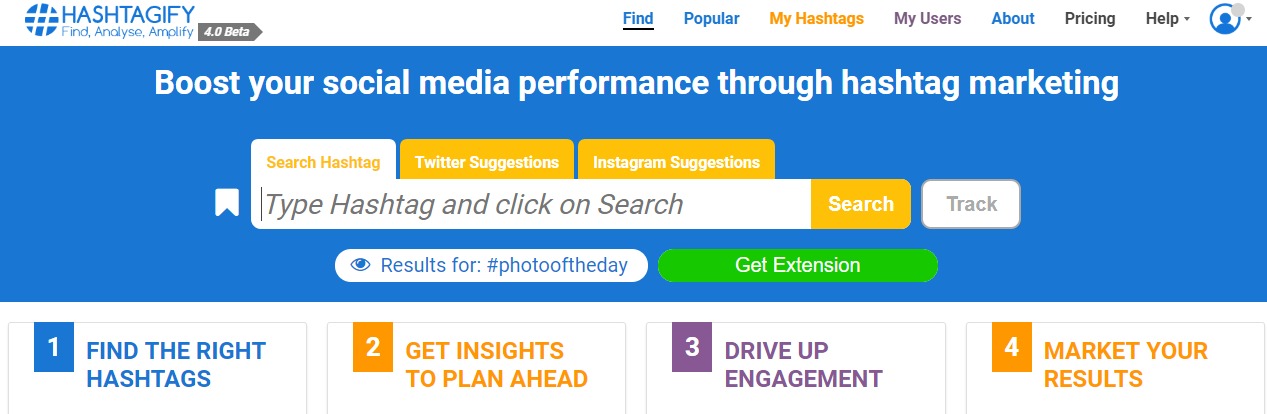
Task: Click the bookmark icon beside search box
Action: (227, 204)
